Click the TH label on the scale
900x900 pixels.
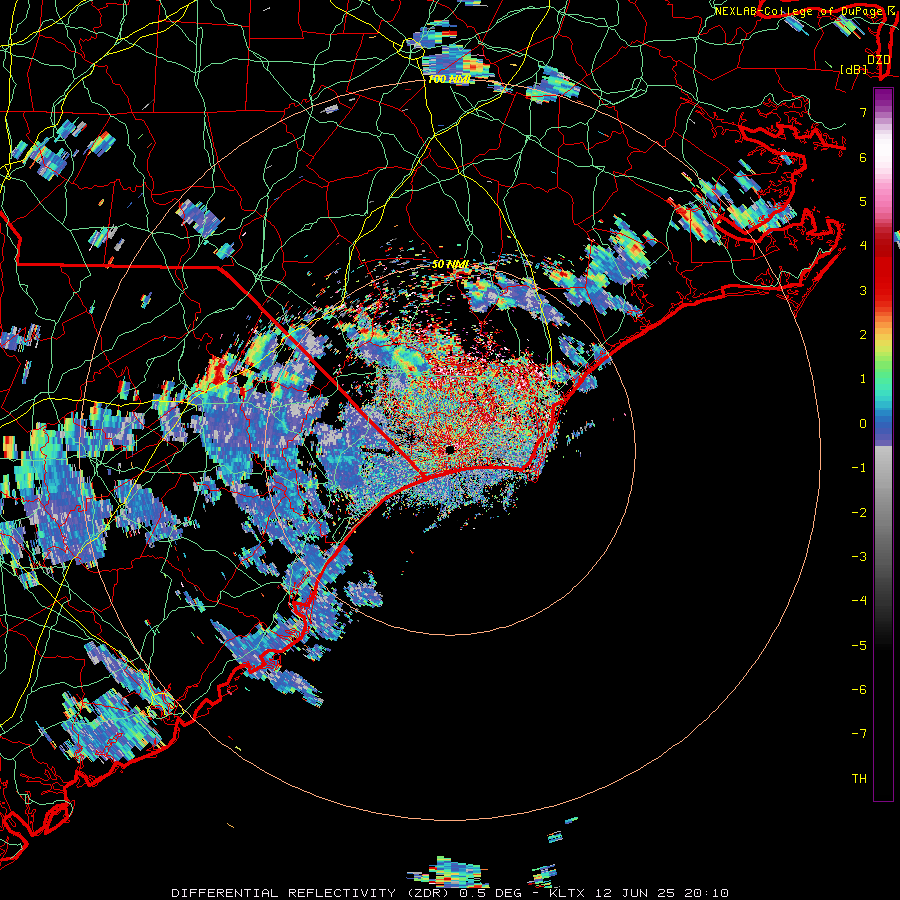tap(859, 779)
